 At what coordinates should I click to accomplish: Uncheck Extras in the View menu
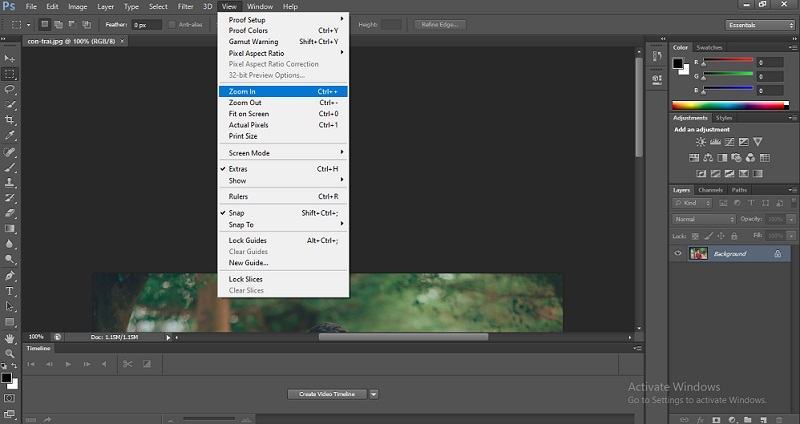pos(283,169)
